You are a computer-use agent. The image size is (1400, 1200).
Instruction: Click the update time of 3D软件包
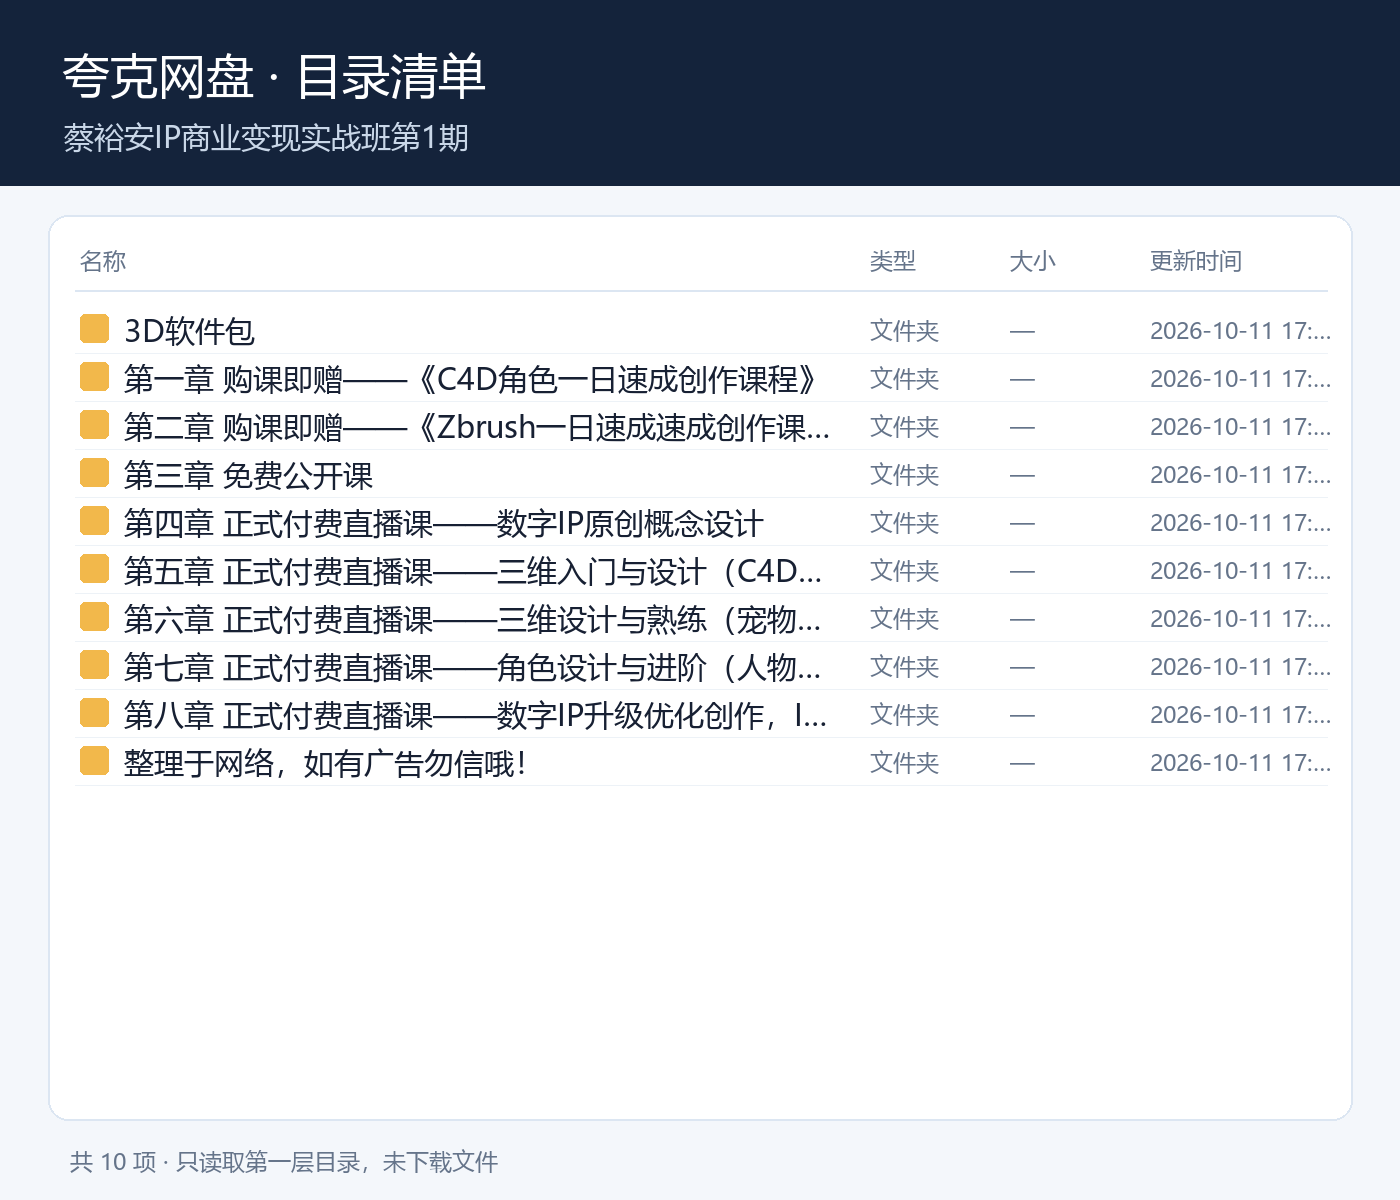(x=1240, y=330)
